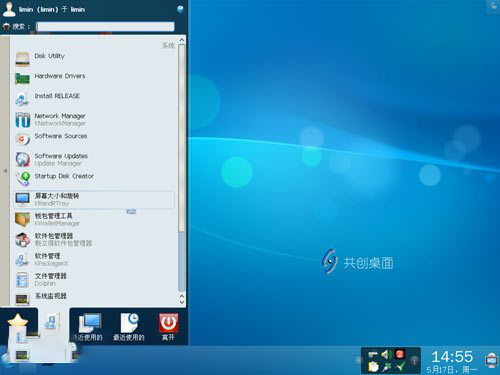Open the red Leave power tab
The width and height of the screenshot is (500, 375).
(x=168, y=327)
